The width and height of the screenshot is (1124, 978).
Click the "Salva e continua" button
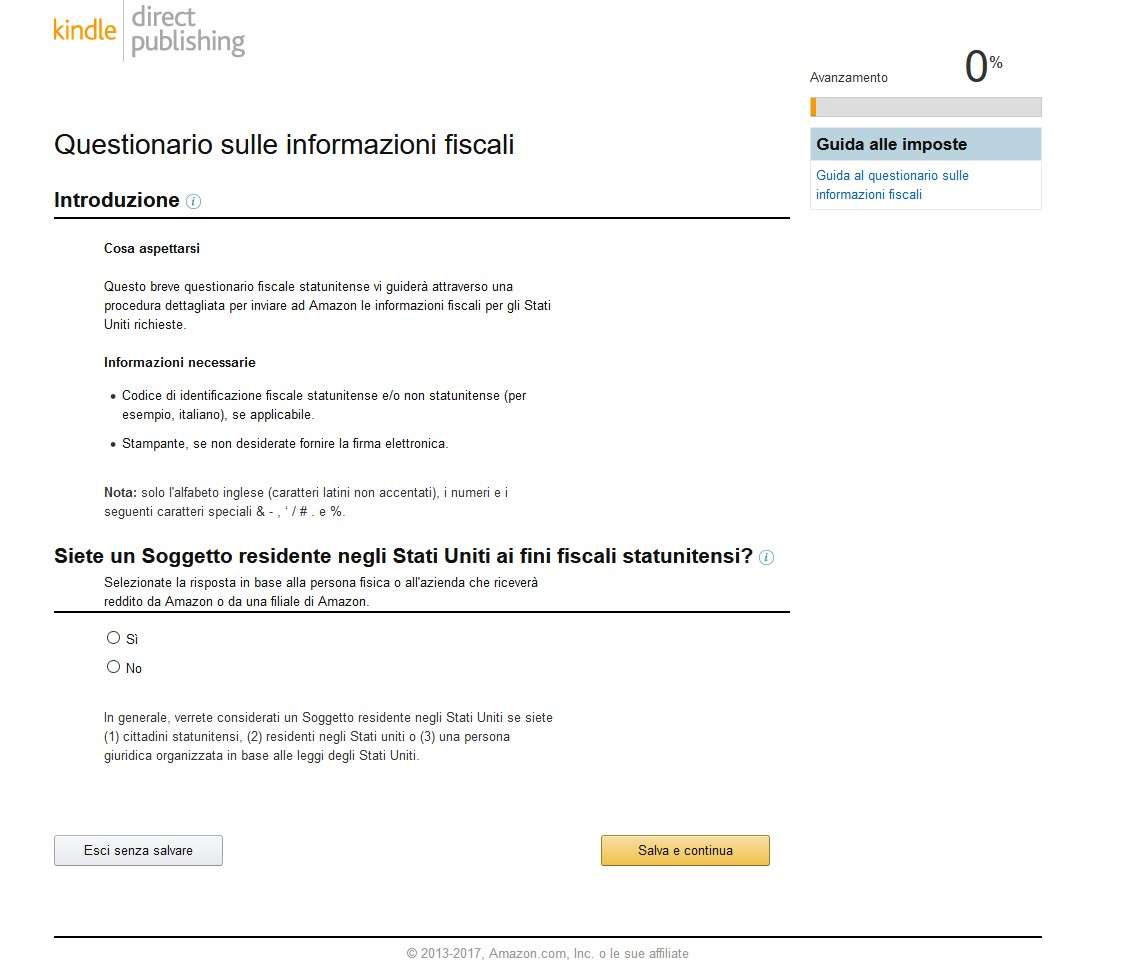point(685,850)
